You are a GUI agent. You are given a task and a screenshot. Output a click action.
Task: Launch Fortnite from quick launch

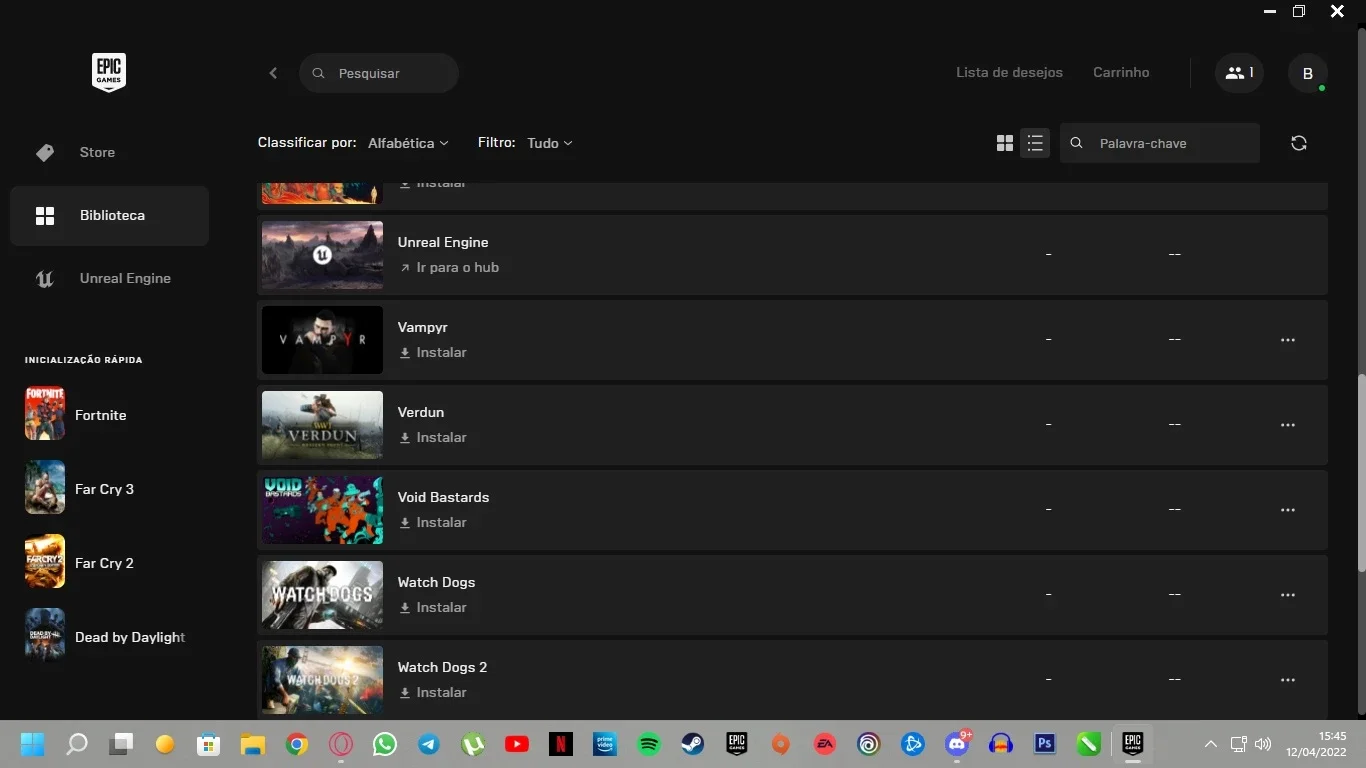coord(76,415)
